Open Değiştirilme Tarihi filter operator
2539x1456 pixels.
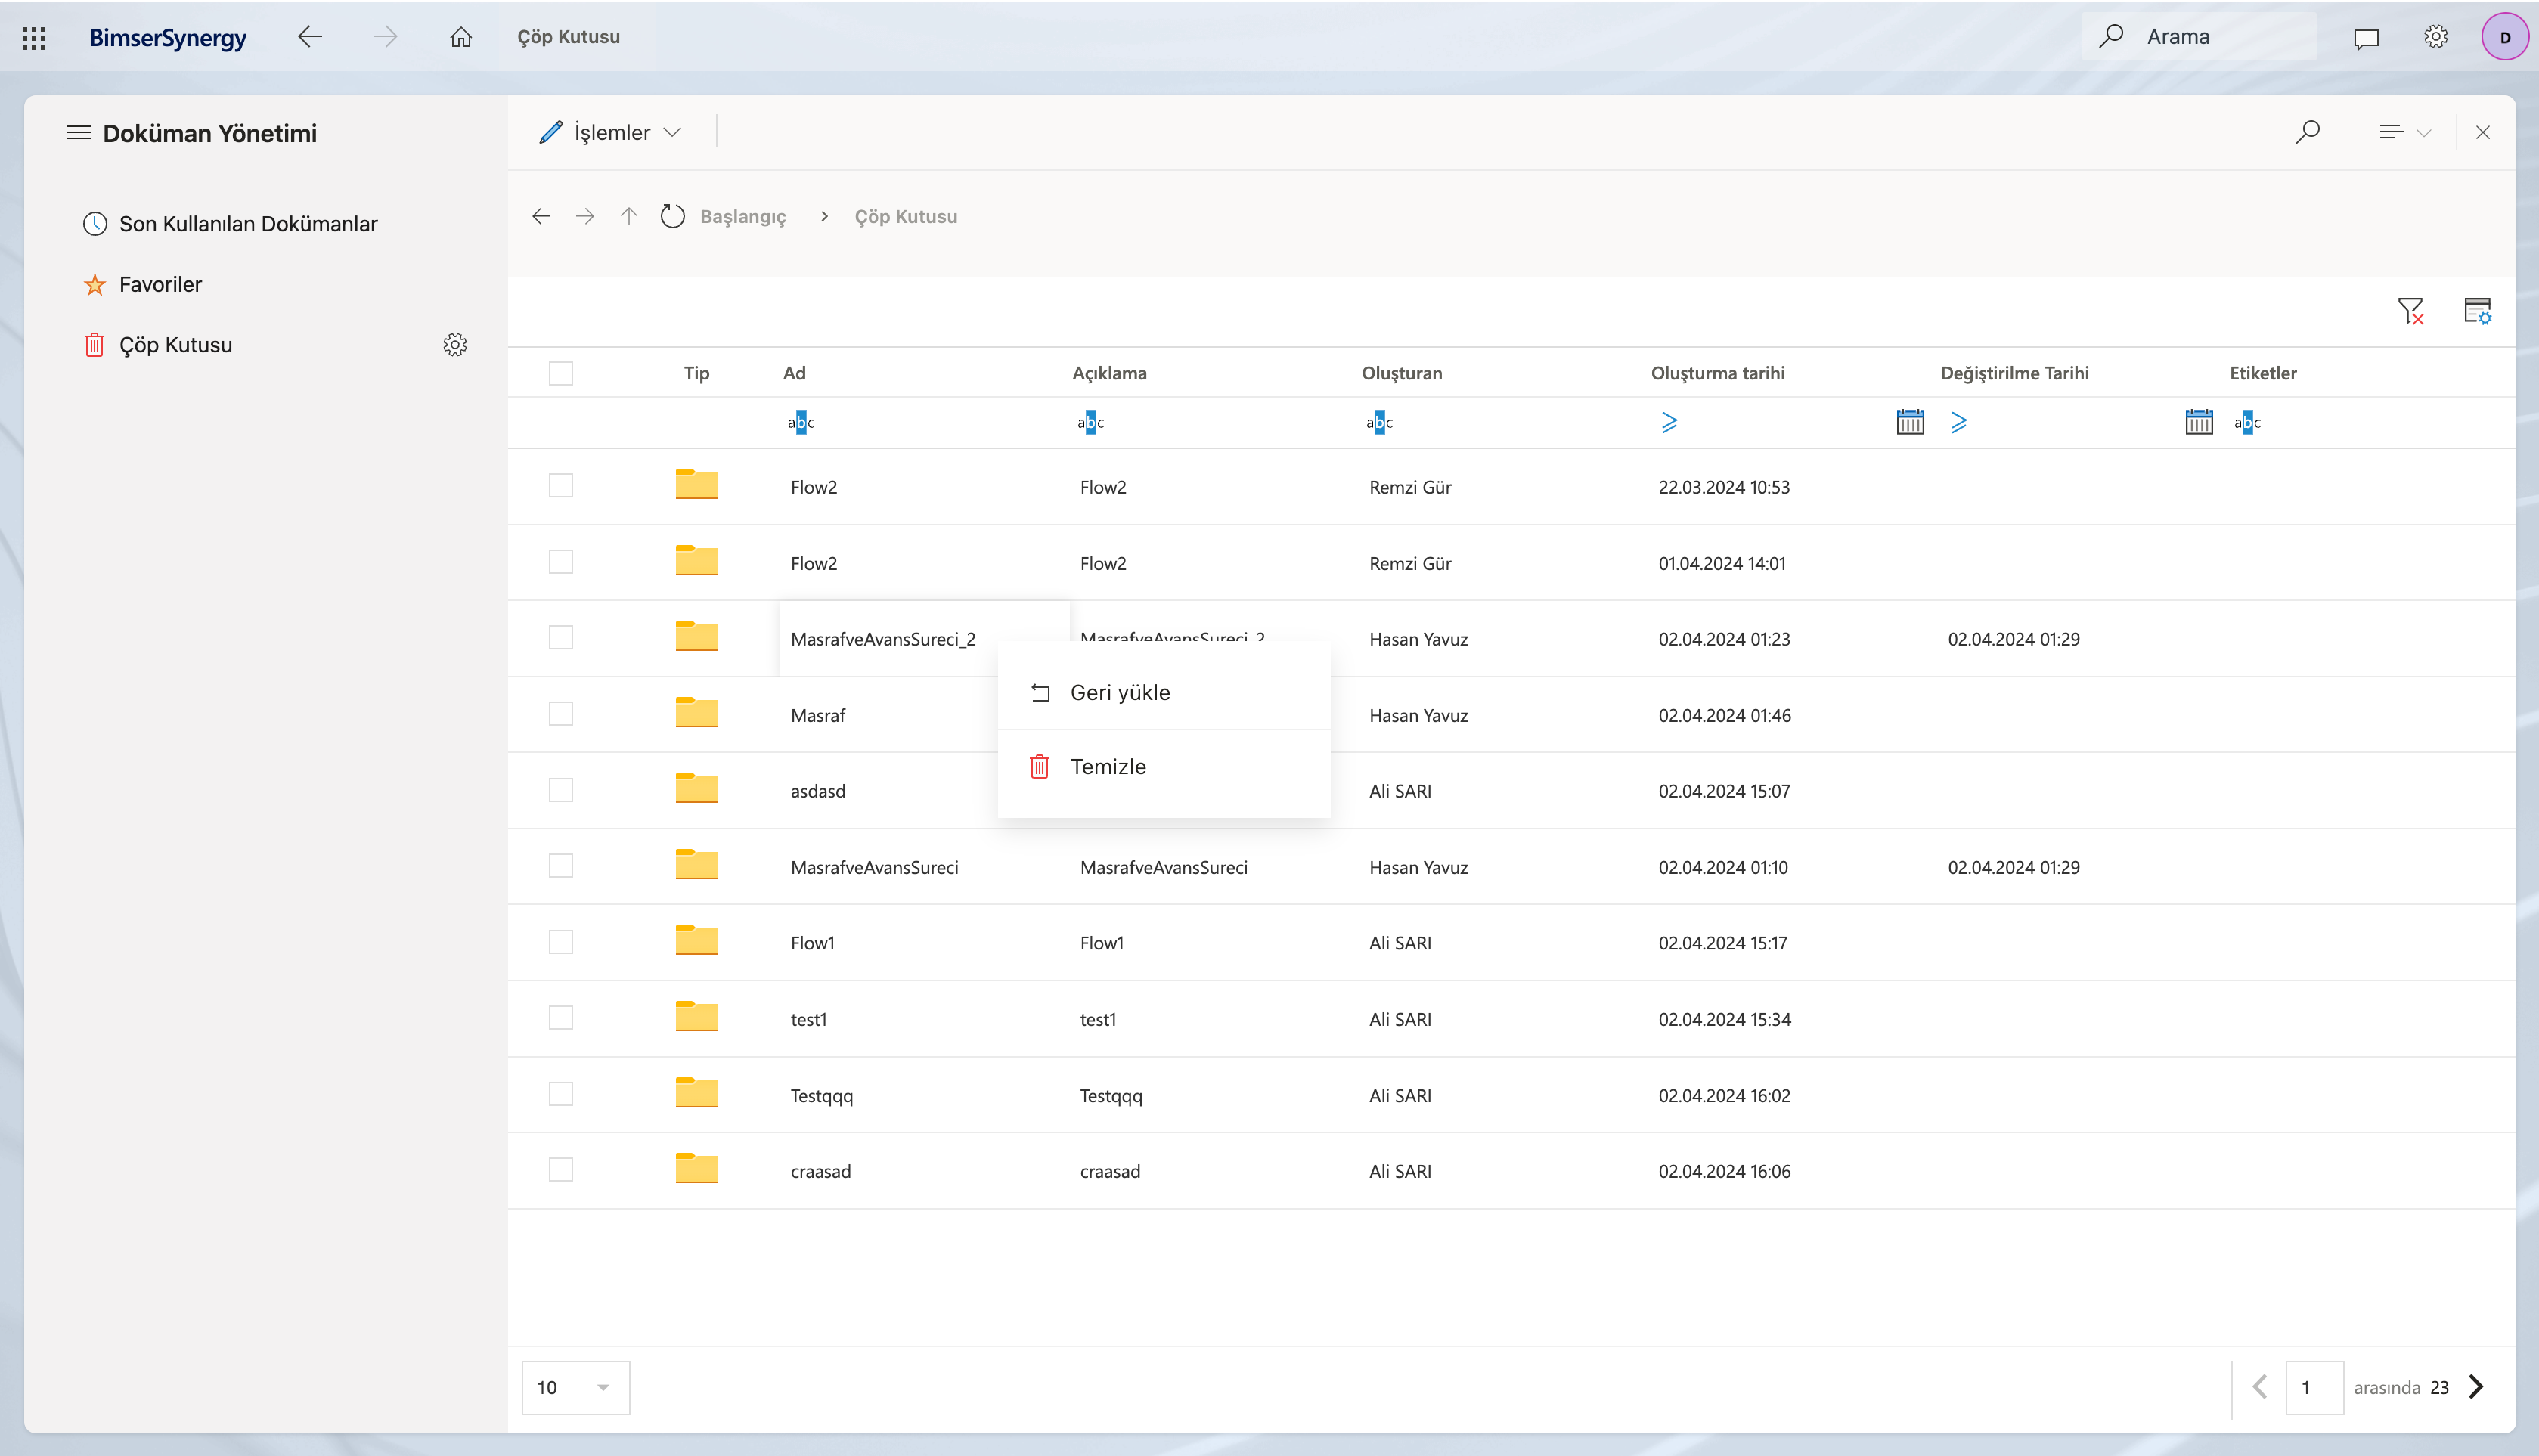1958,422
